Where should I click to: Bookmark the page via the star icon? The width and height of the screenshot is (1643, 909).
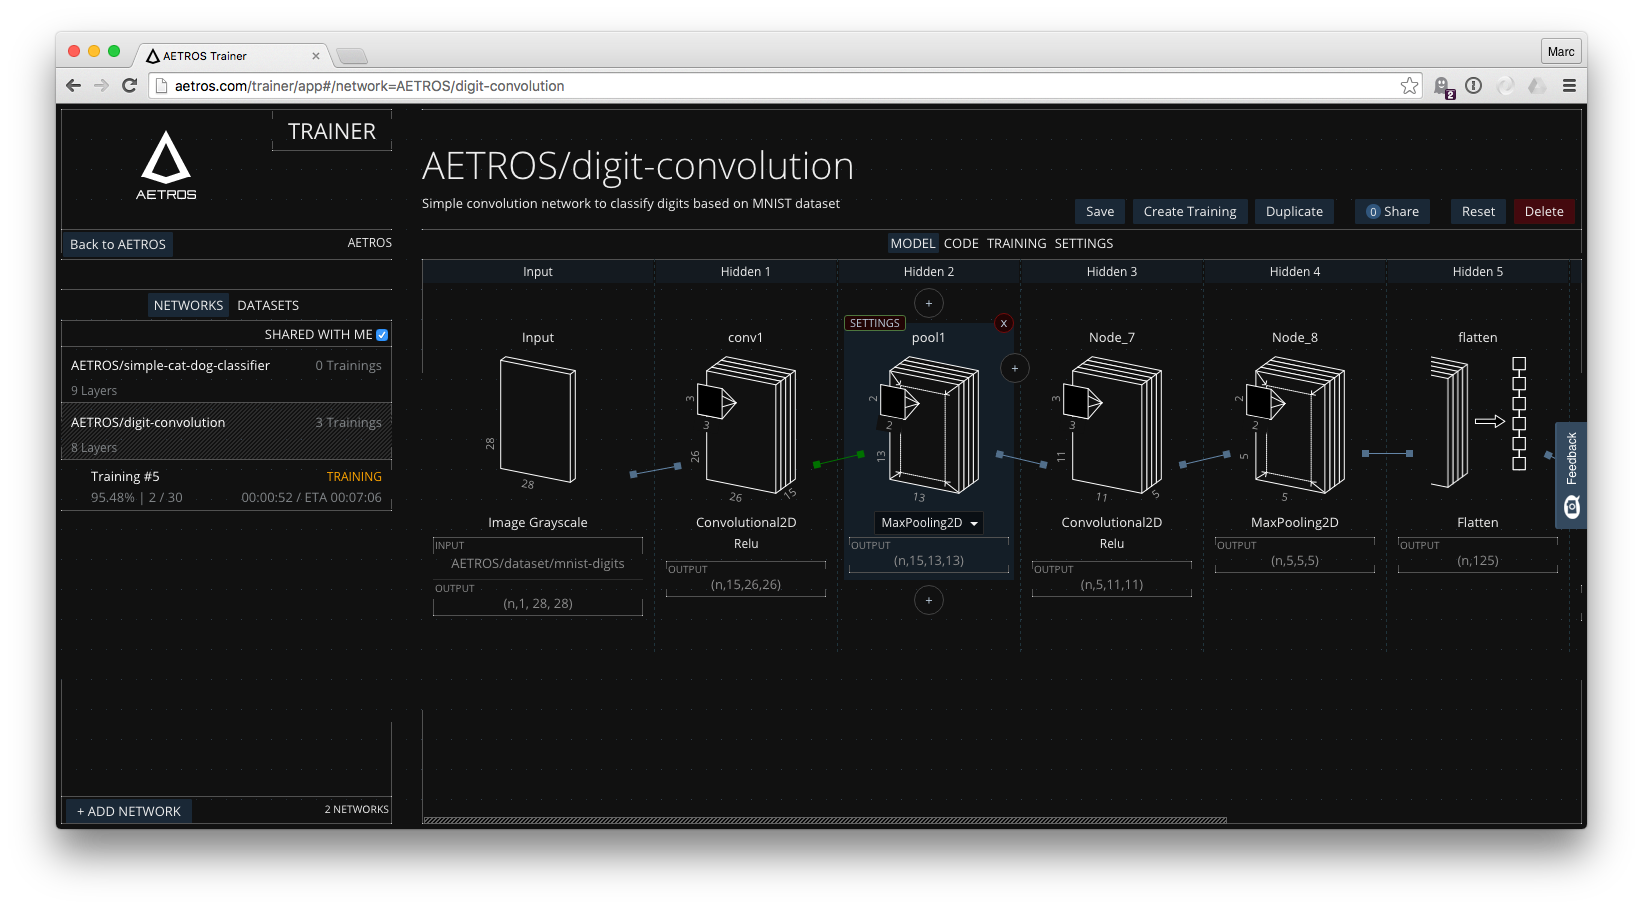[x=1410, y=86]
